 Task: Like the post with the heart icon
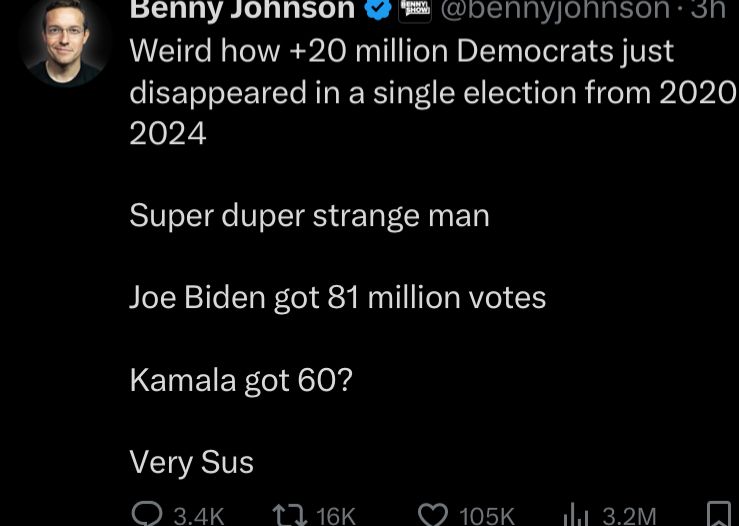click(x=432, y=515)
